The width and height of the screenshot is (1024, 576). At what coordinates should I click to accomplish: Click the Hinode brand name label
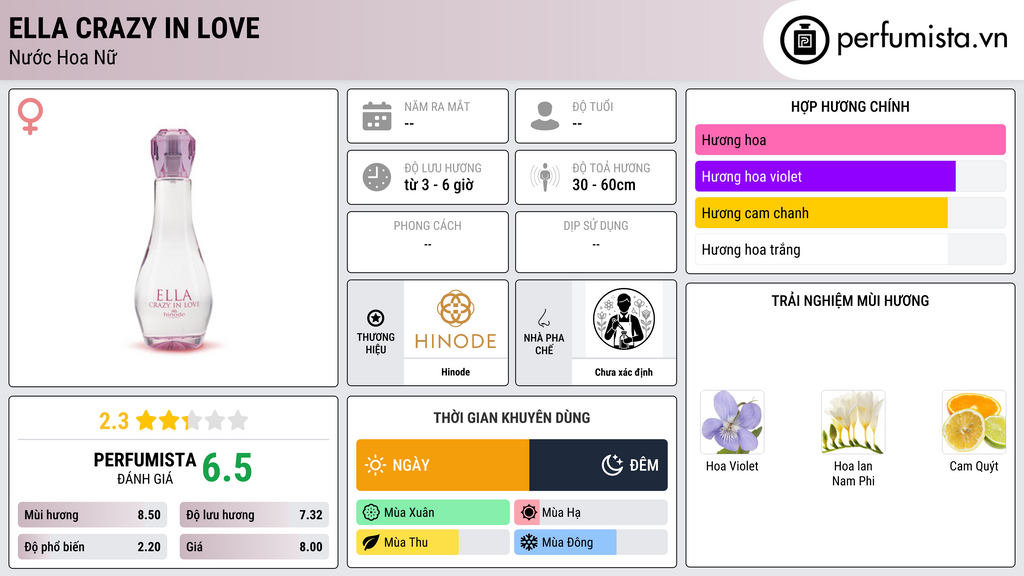coord(455,372)
